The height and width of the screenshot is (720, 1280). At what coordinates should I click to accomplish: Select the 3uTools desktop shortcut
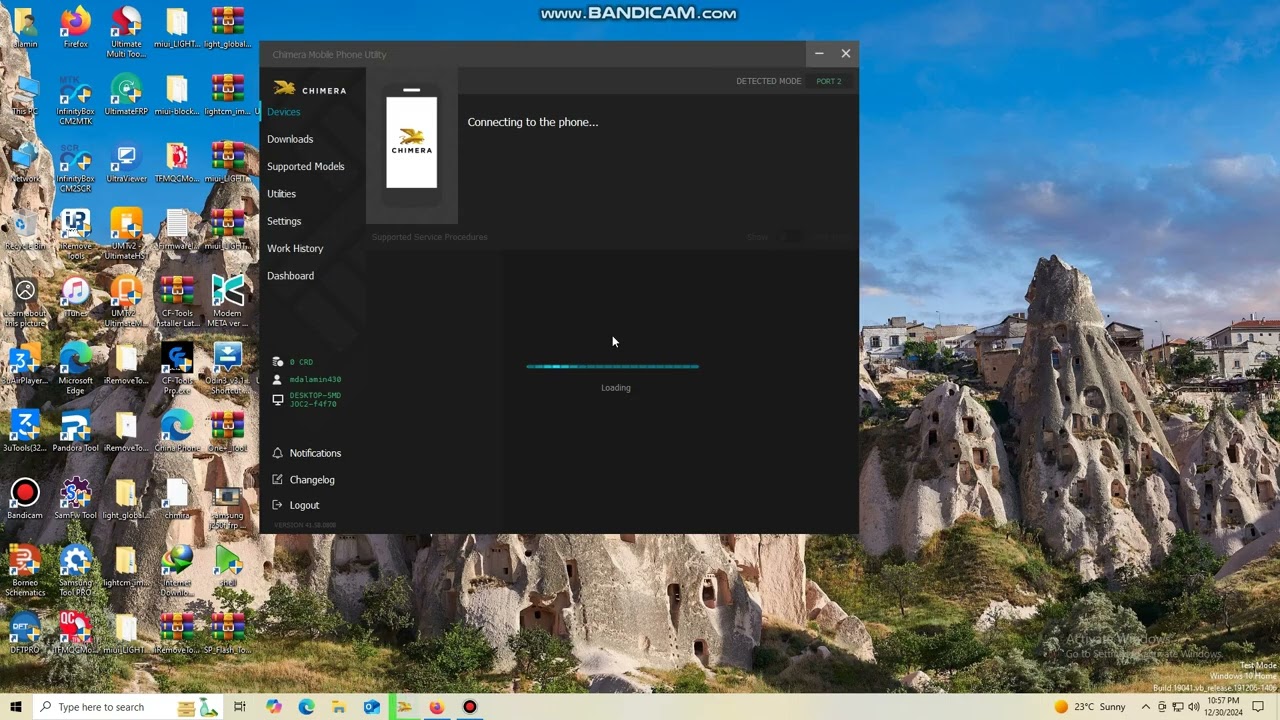pyautogui.click(x=25, y=432)
